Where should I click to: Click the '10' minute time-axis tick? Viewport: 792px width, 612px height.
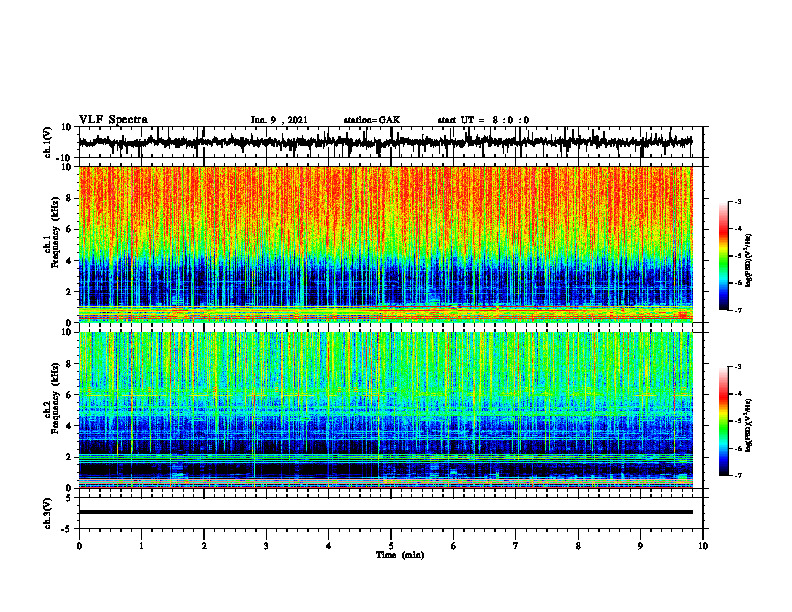[703, 546]
